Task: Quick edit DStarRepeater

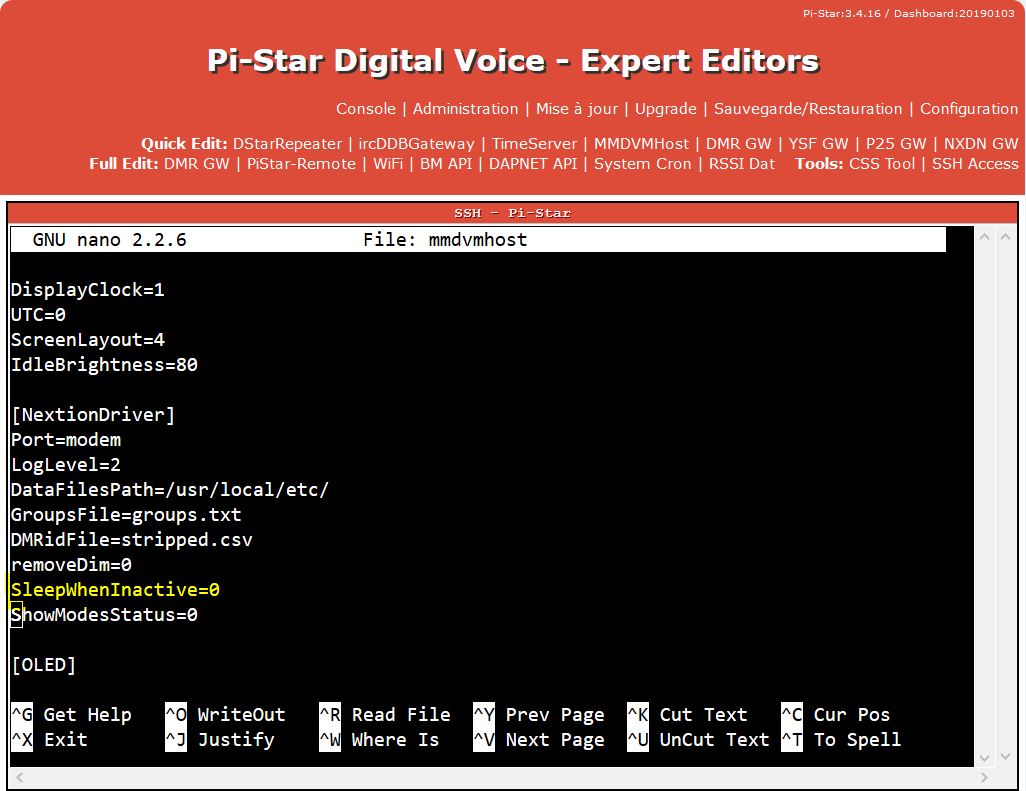Action: coord(287,144)
